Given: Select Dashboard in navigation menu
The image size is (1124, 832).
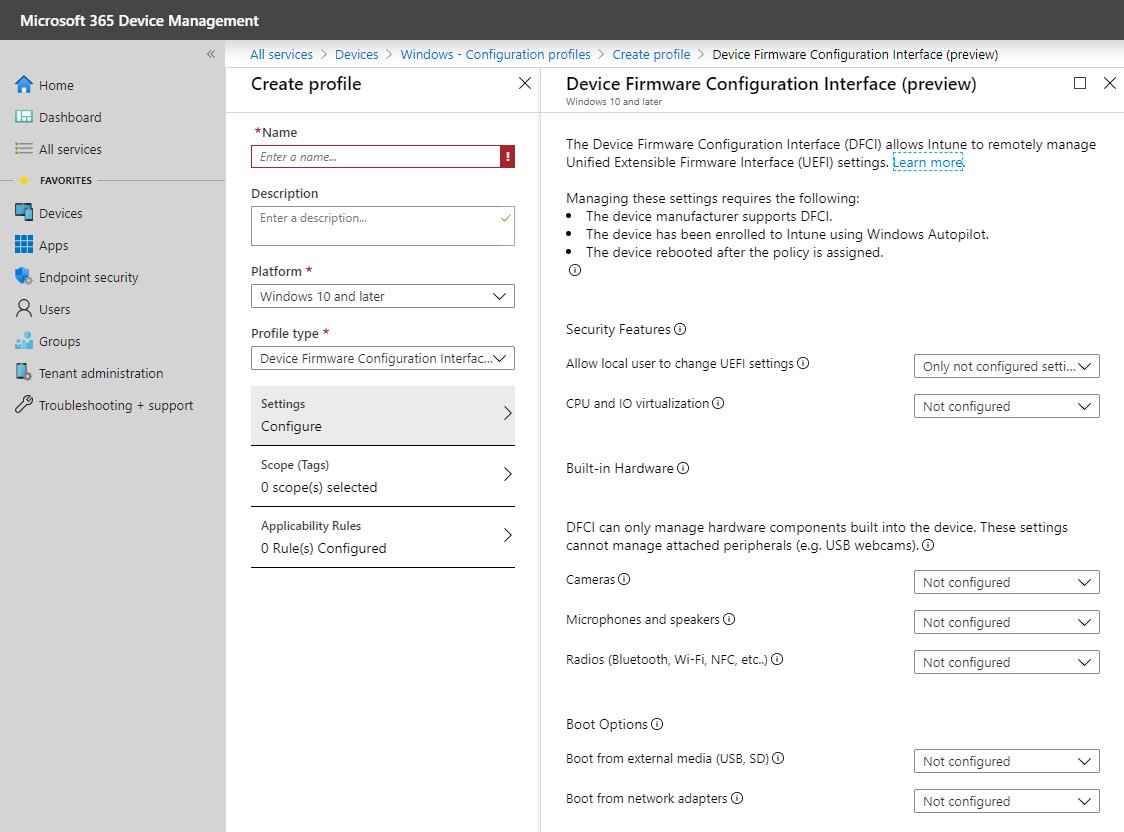Looking at the screenshot, I should pos(70,117).
